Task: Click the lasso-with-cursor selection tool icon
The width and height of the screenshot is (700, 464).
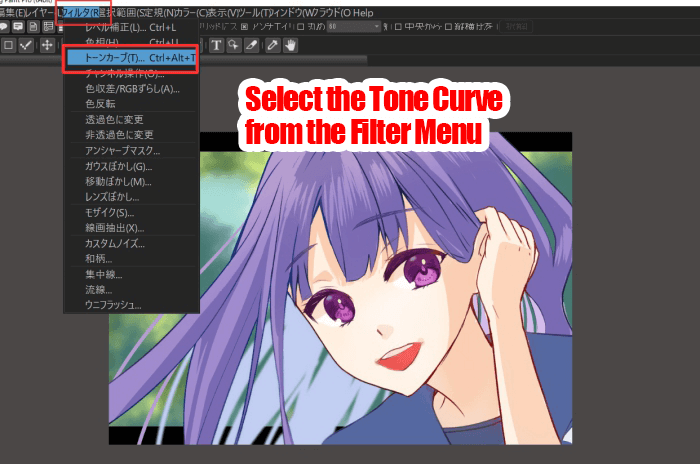Action: (x=233, y=45)
